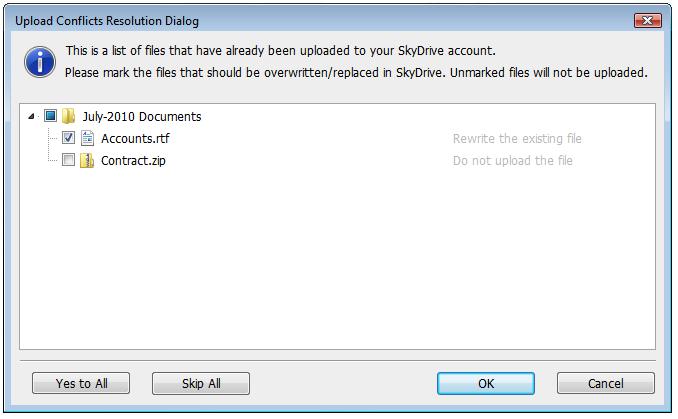Click the 'Do not upload the file' status text
The image size is (678, 419).
coord(512,161)
